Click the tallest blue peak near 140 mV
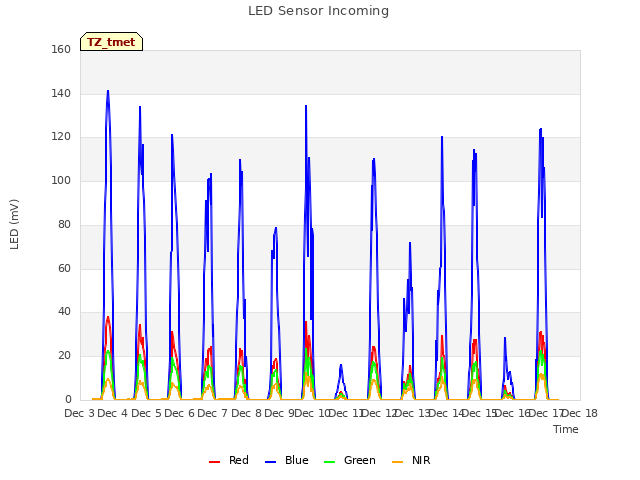This screenshot has width=640, height=480. 108,91
